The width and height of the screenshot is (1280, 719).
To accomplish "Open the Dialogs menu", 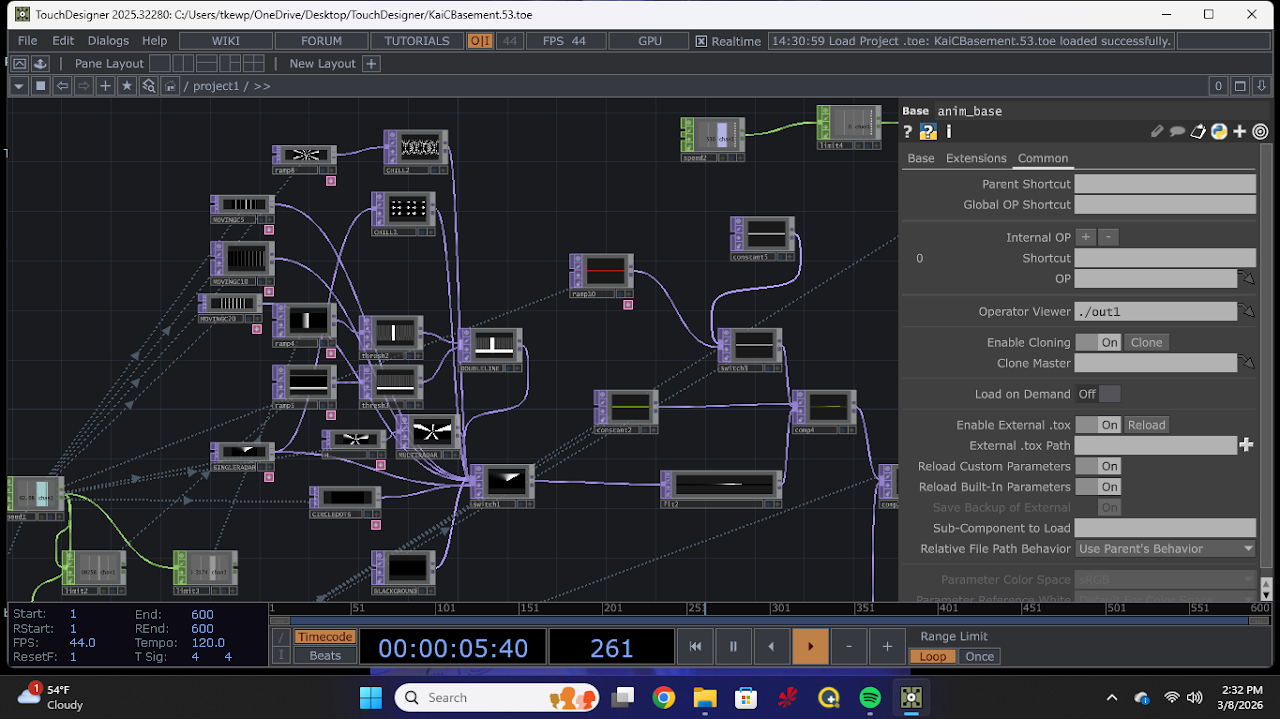I will pyautogui.click(x=108, y=41).
